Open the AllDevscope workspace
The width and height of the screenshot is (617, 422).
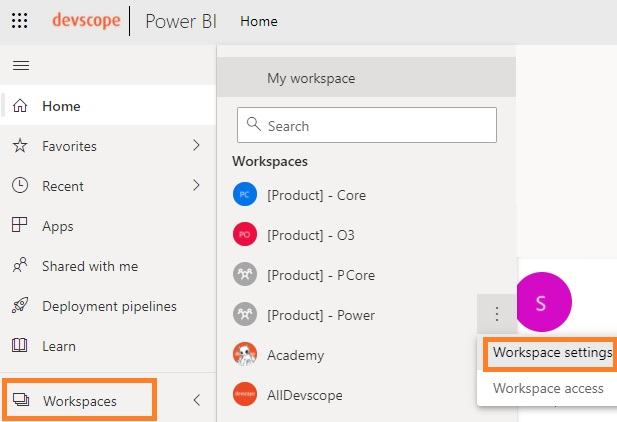point(304,395)
